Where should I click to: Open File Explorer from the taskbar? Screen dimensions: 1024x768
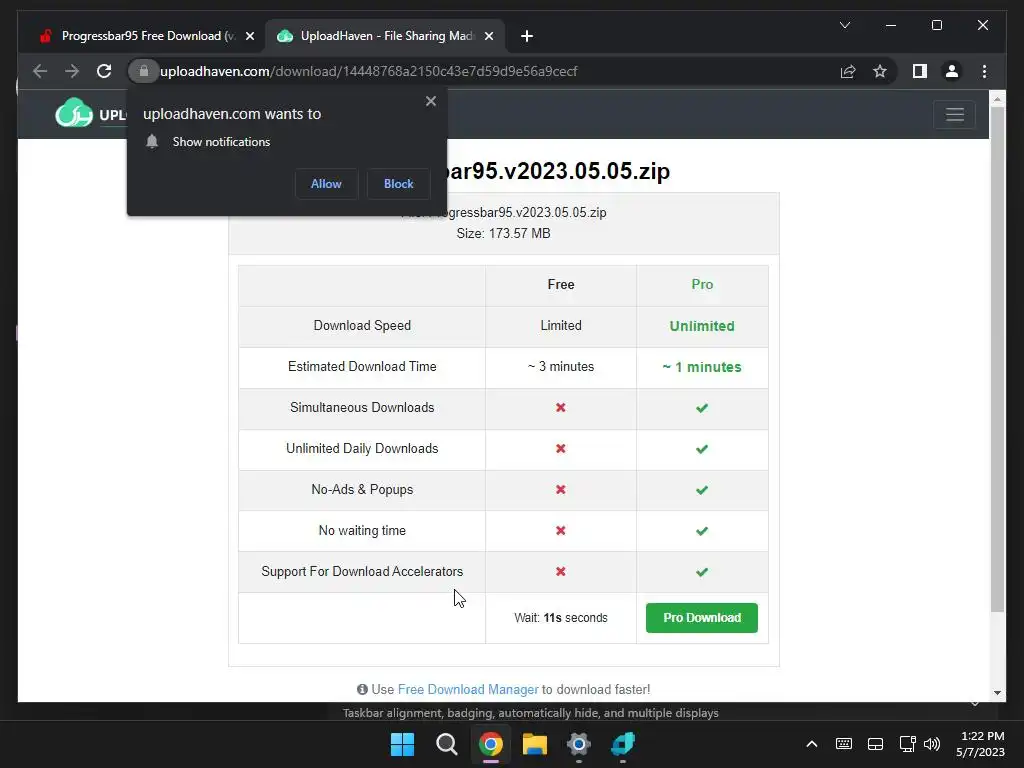(x=535, y=744)
